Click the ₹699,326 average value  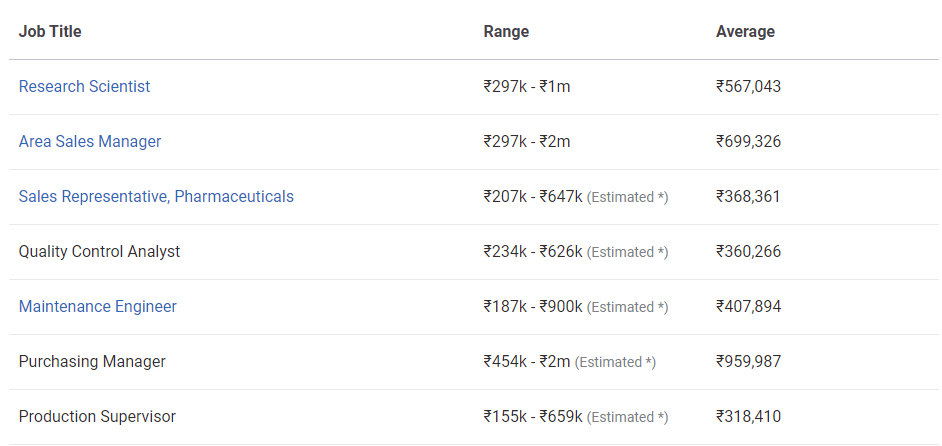749,142
